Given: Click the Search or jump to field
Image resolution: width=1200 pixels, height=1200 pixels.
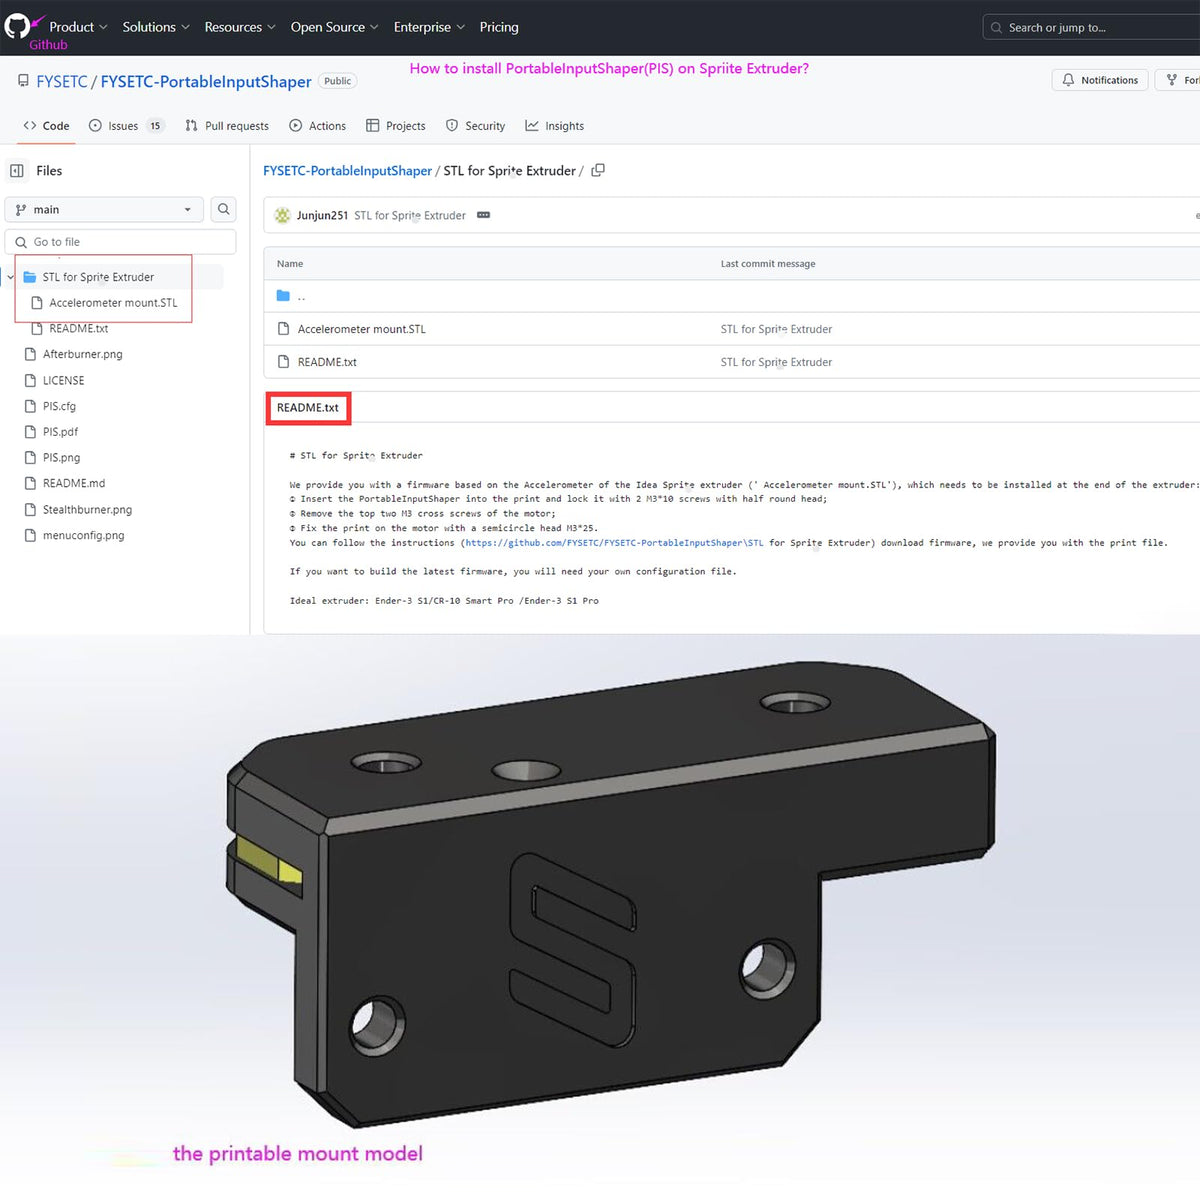Looking at the screenshot, I should [1090, 28].
